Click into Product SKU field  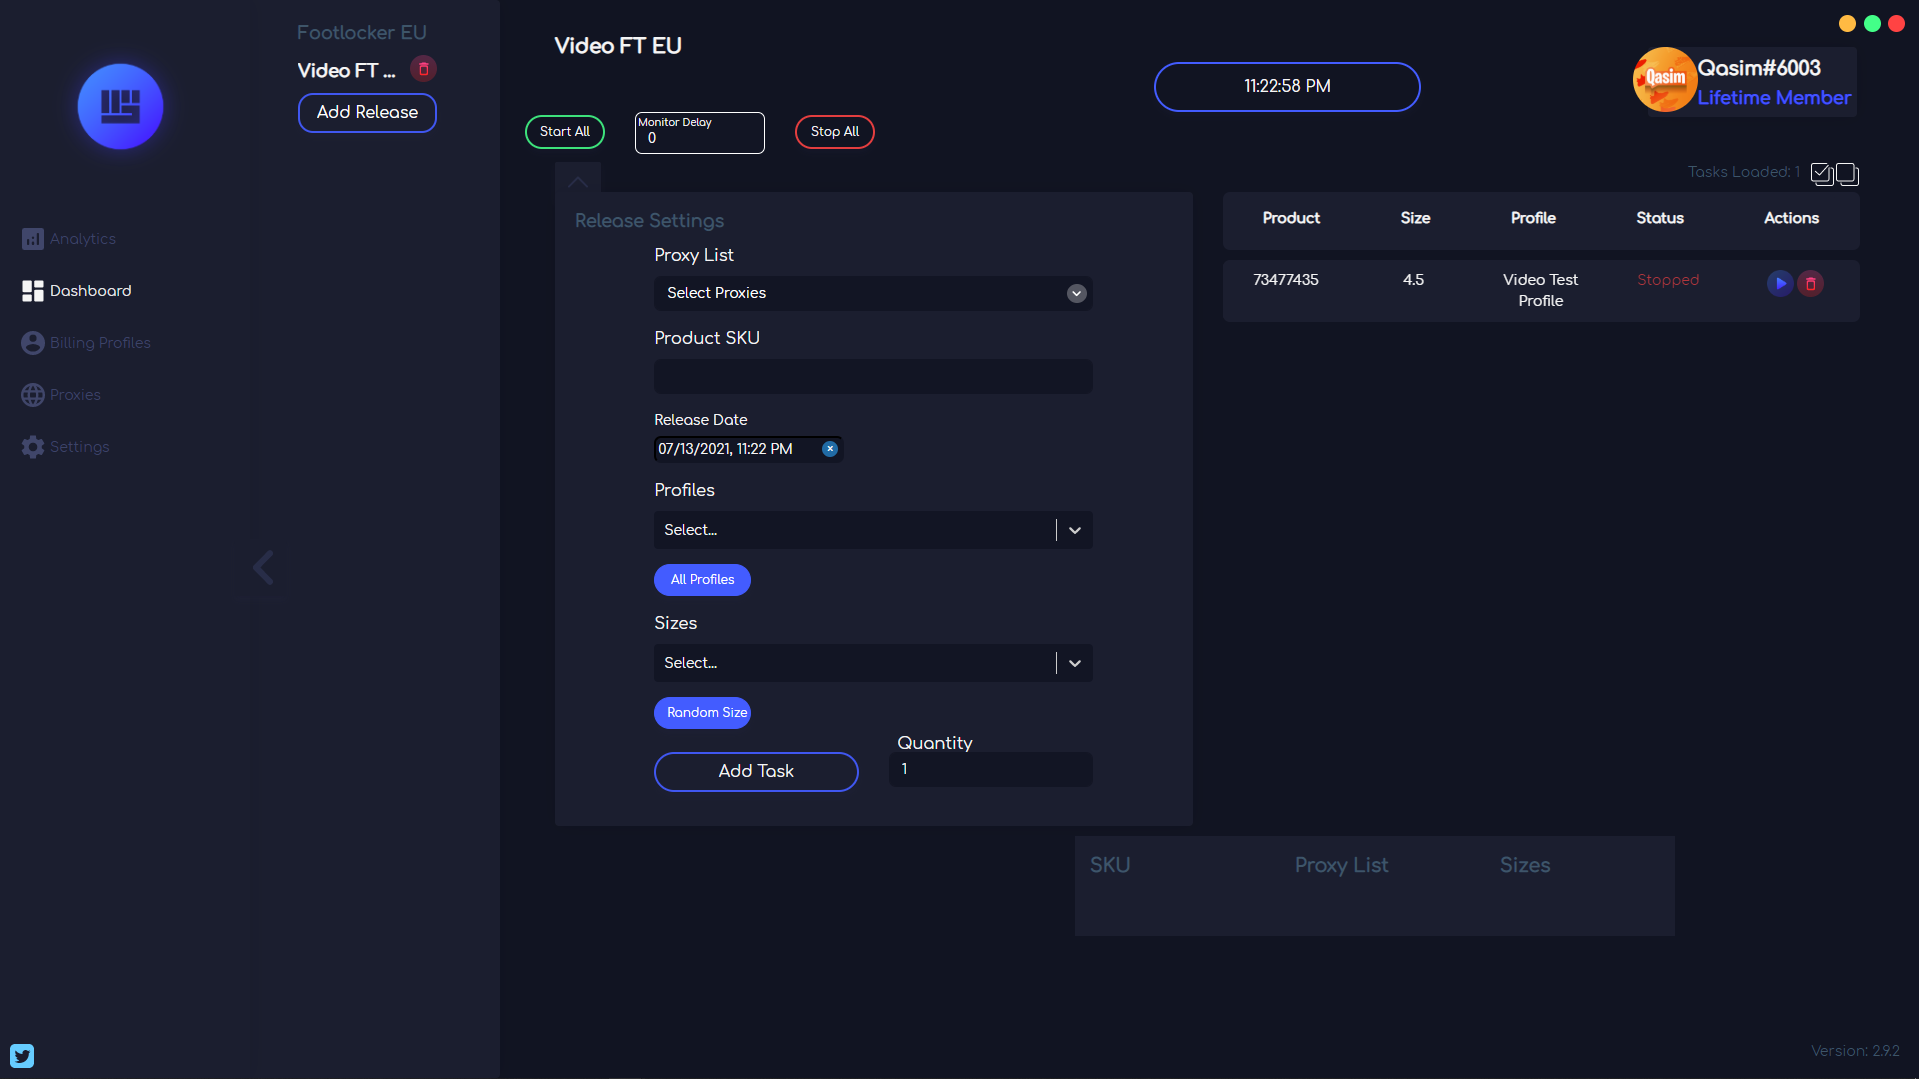click(872, 377)
